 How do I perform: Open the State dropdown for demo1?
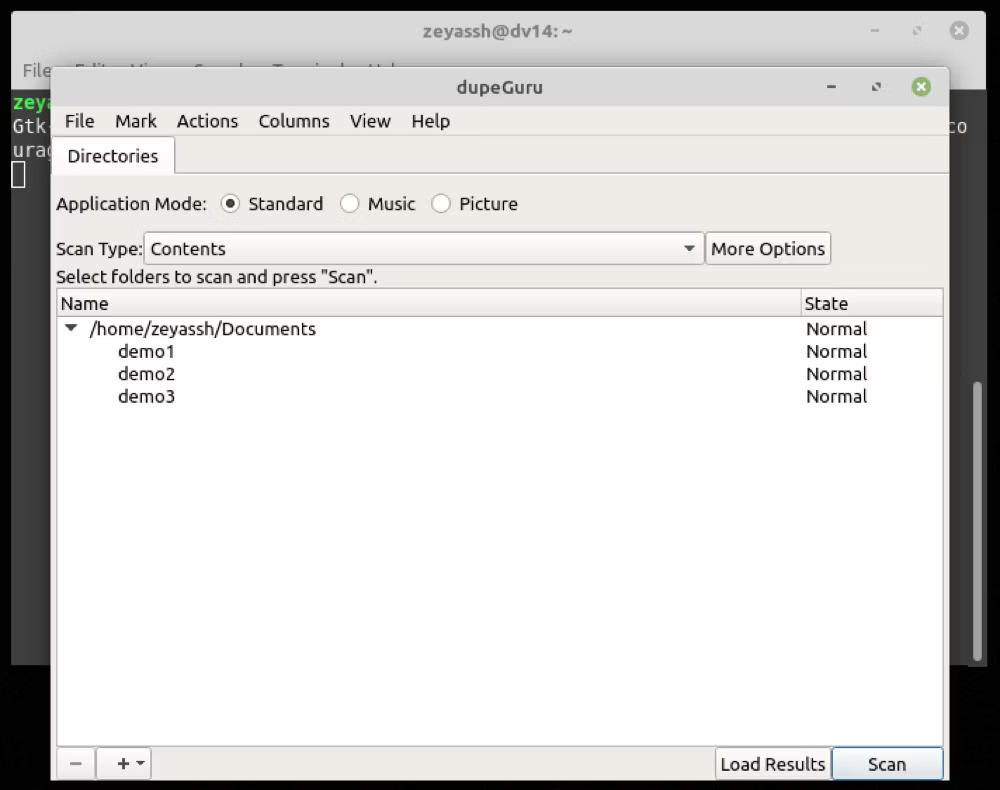tap(836, 352)
